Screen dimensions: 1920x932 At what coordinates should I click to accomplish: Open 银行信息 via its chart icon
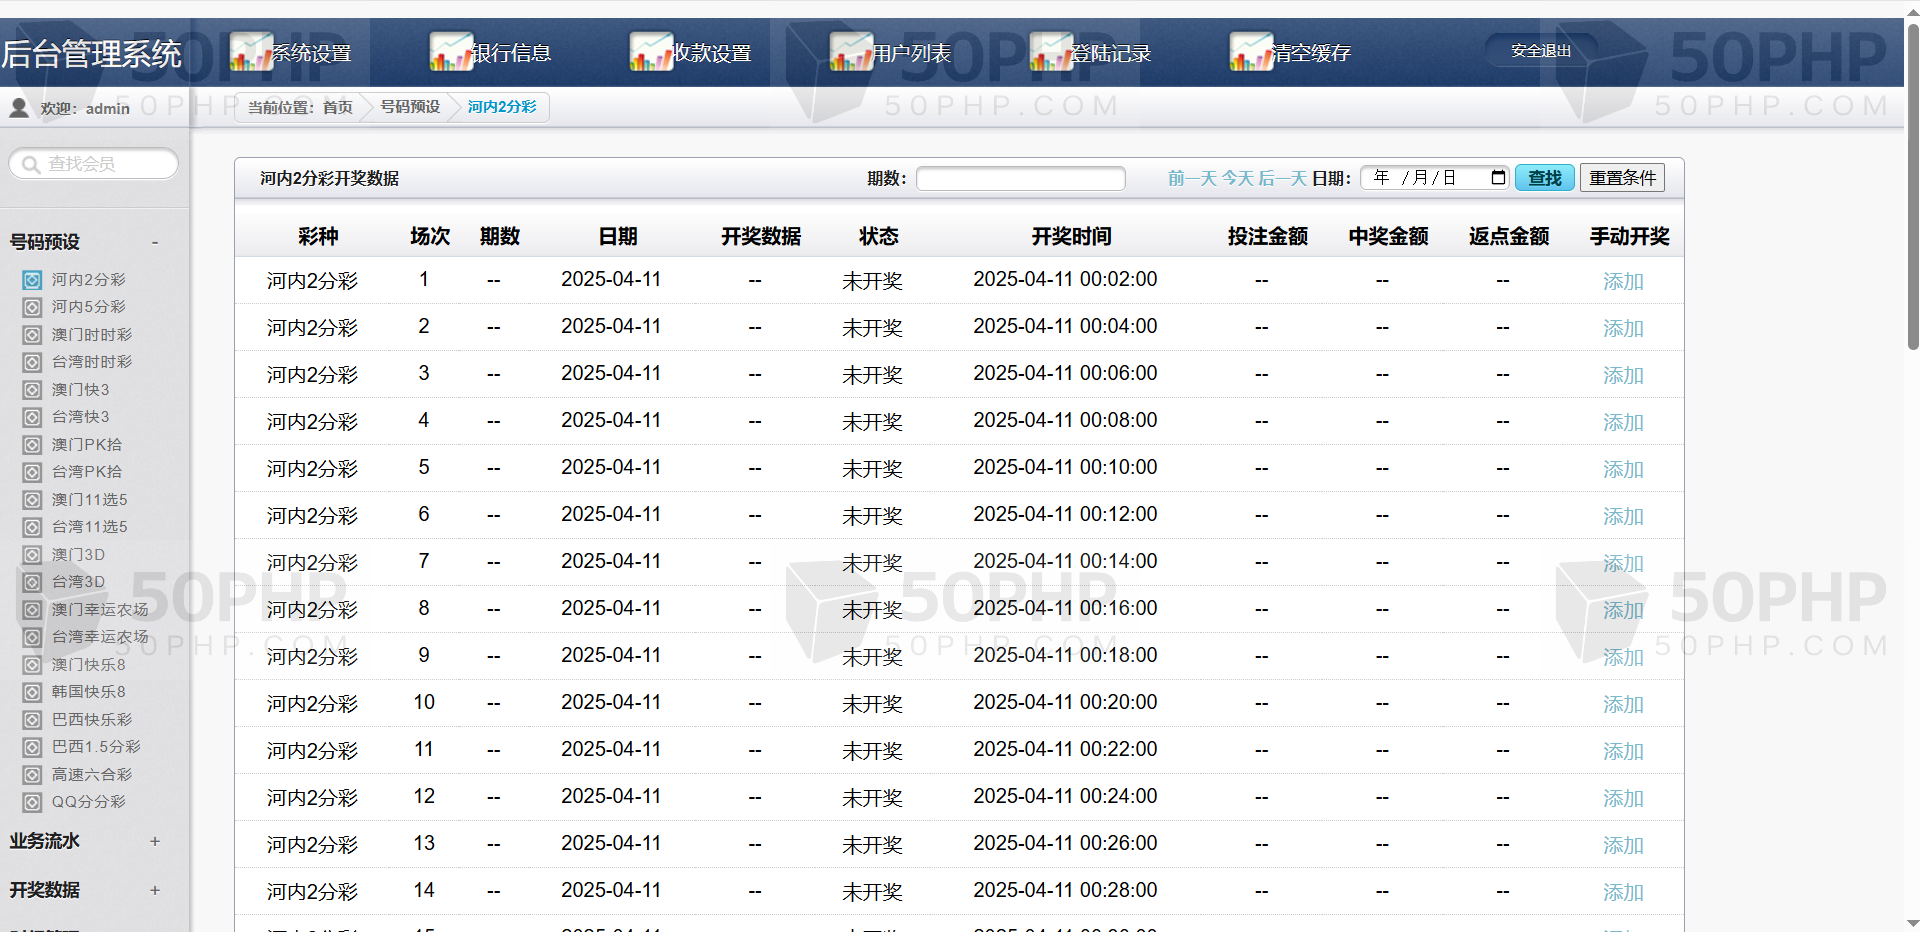[x=451, y=52]
